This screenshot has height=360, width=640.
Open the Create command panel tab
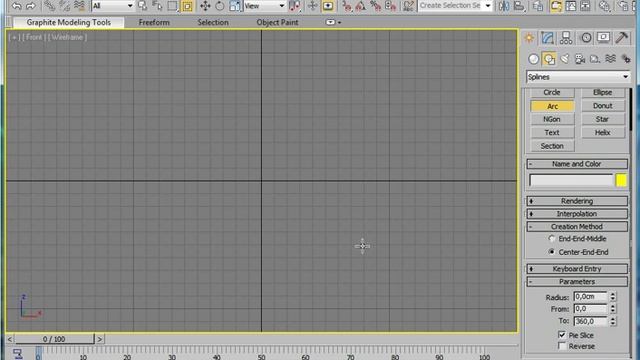coord(529,38)
